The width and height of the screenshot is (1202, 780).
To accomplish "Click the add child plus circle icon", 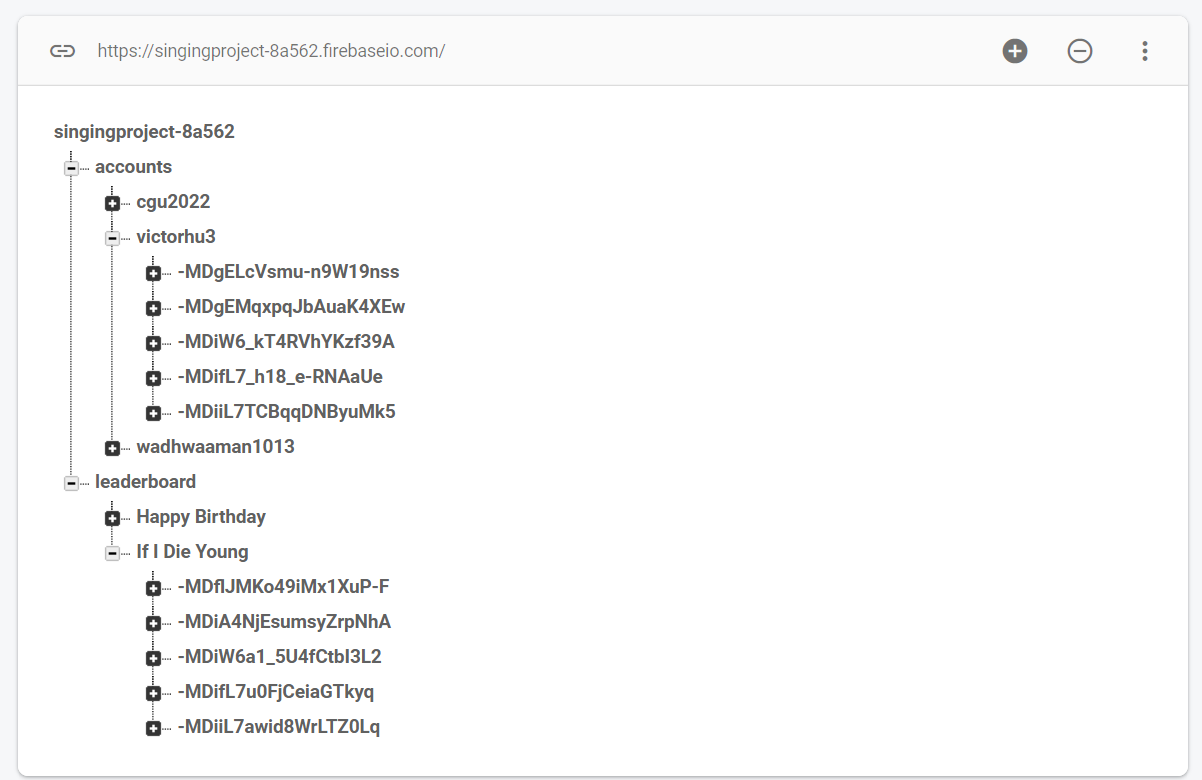I will [1015, 51].
